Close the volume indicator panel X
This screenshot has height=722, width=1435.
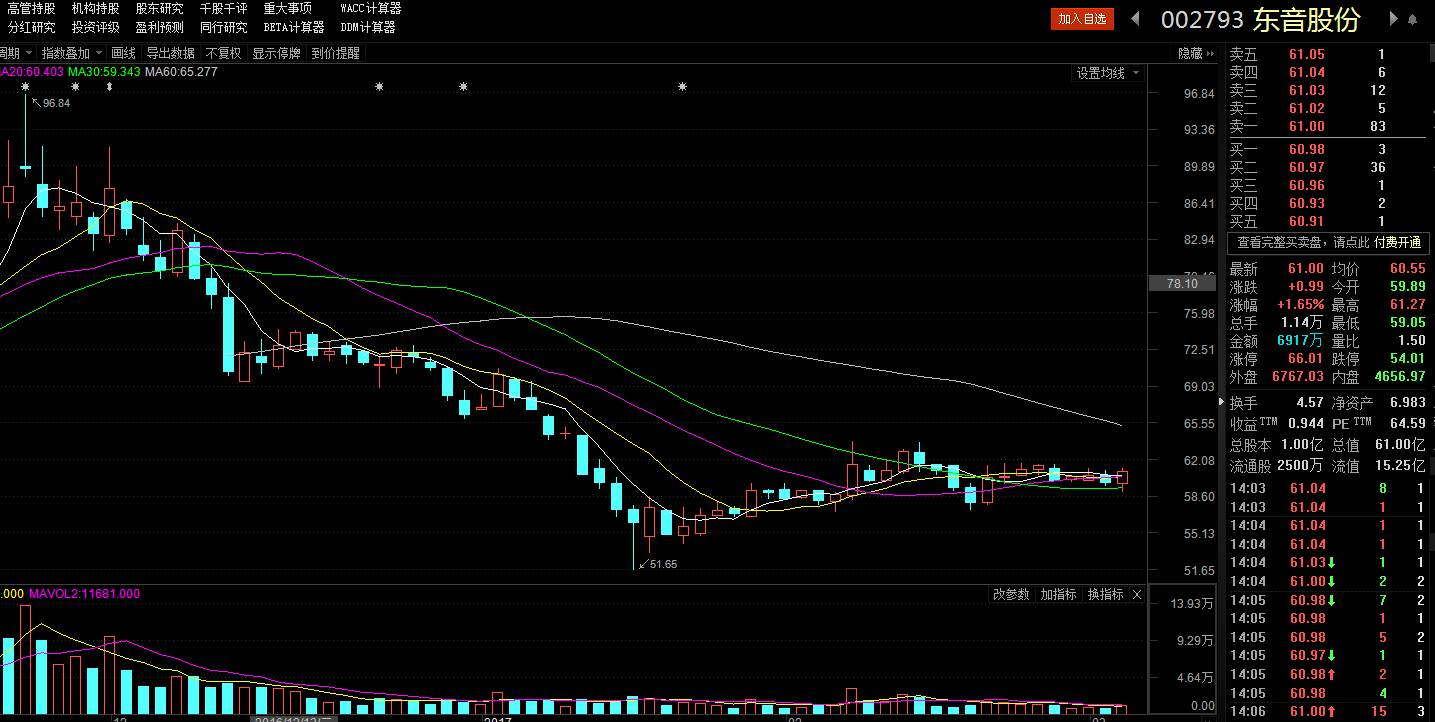(x=1135, y=594)
